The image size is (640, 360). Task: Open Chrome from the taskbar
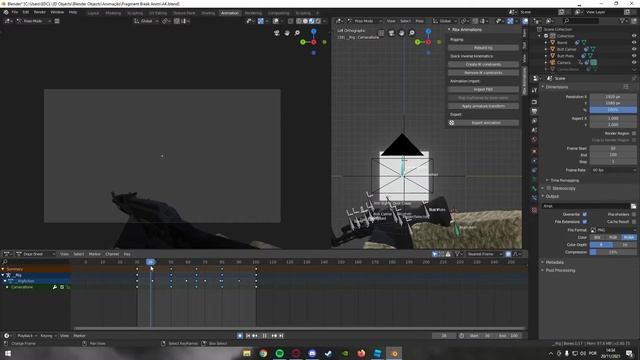[x=263, y=353]
